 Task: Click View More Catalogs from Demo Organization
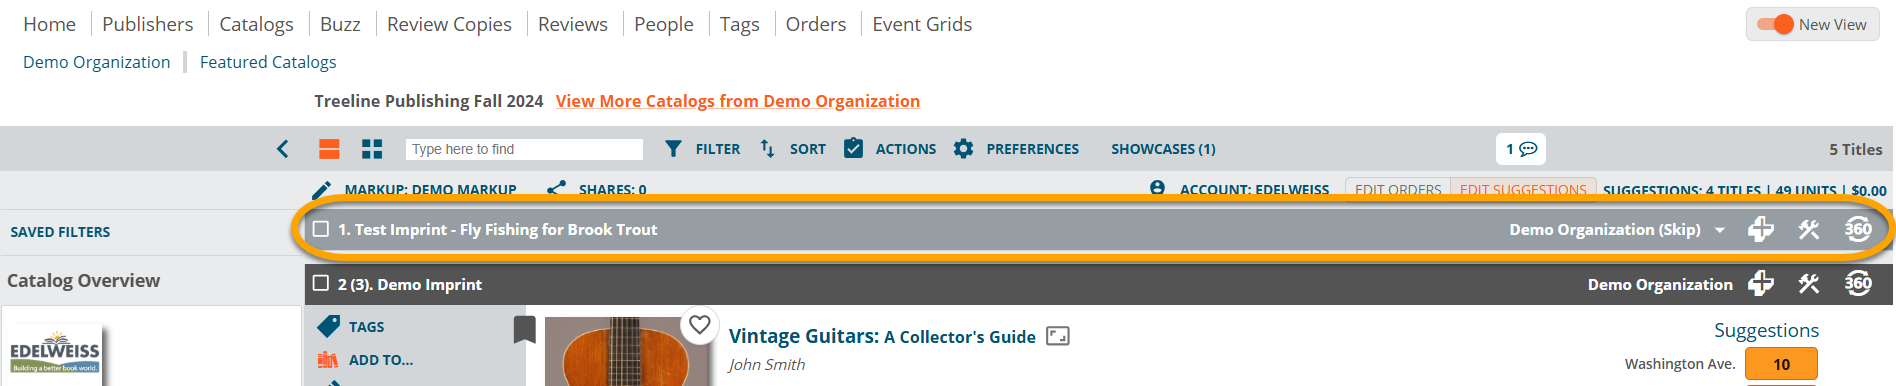click(x=738, y=101)
